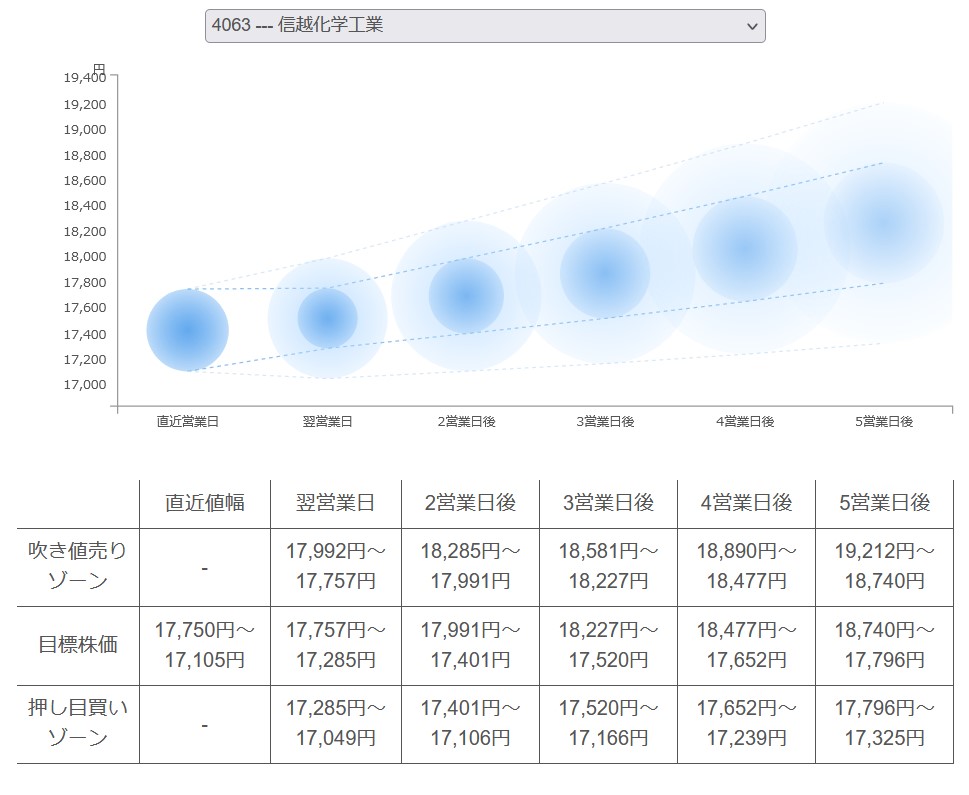Click table column header 3営業日後

(609, 503)
